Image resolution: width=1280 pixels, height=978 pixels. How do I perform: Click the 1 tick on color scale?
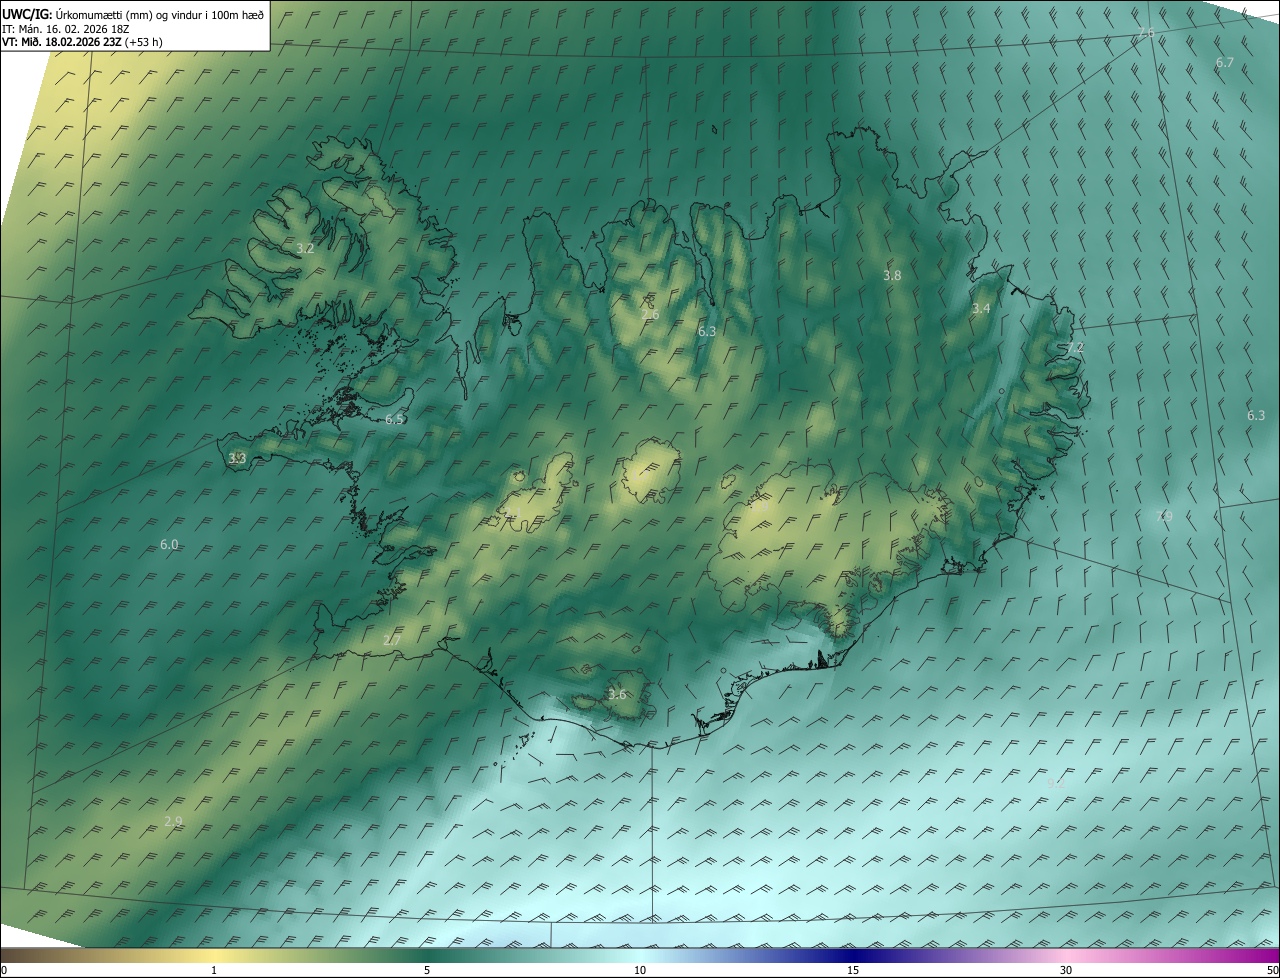click(x=214, y=970)
